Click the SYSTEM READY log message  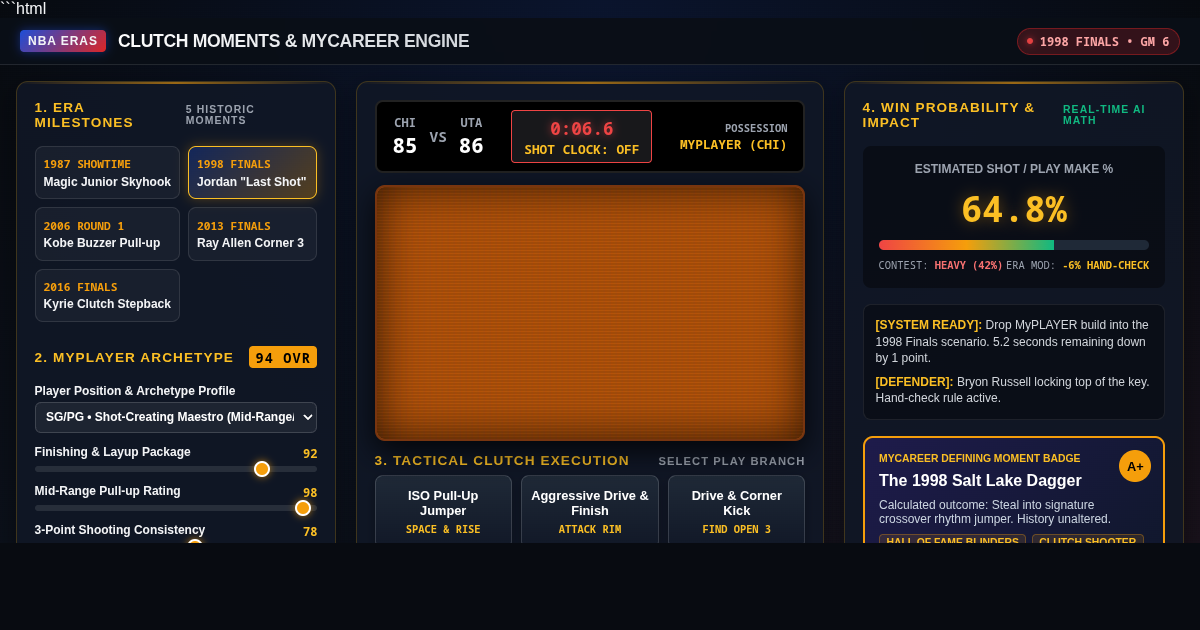click(1014, 341)
